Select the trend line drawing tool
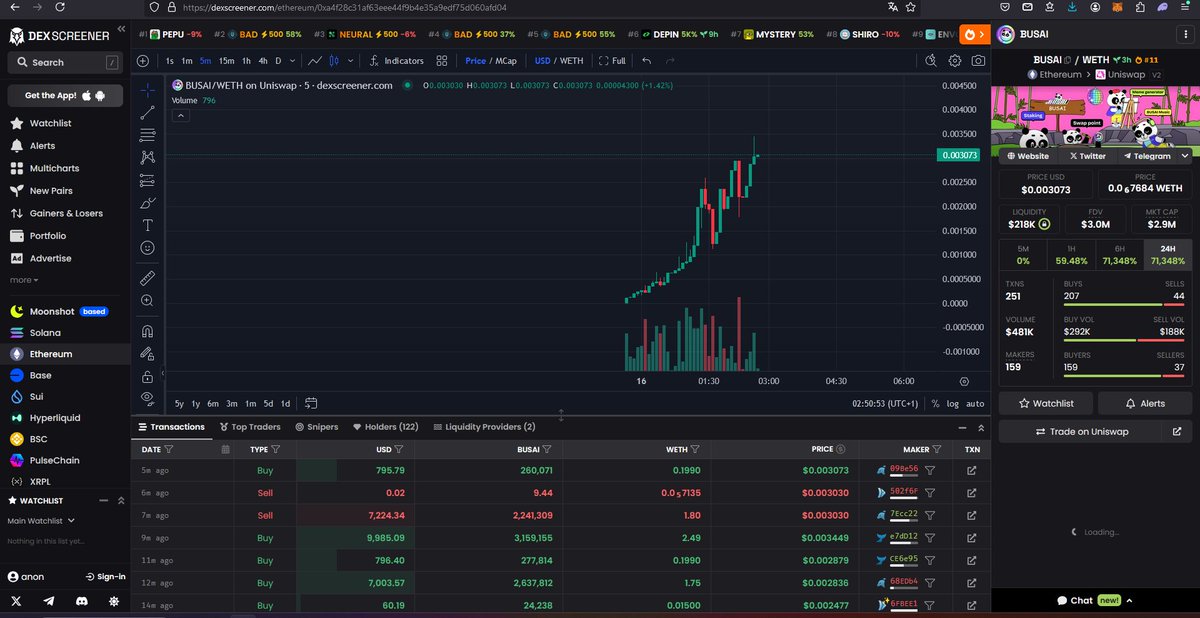The height and width of the screenshot is (618, 1200). pos(148,112)
